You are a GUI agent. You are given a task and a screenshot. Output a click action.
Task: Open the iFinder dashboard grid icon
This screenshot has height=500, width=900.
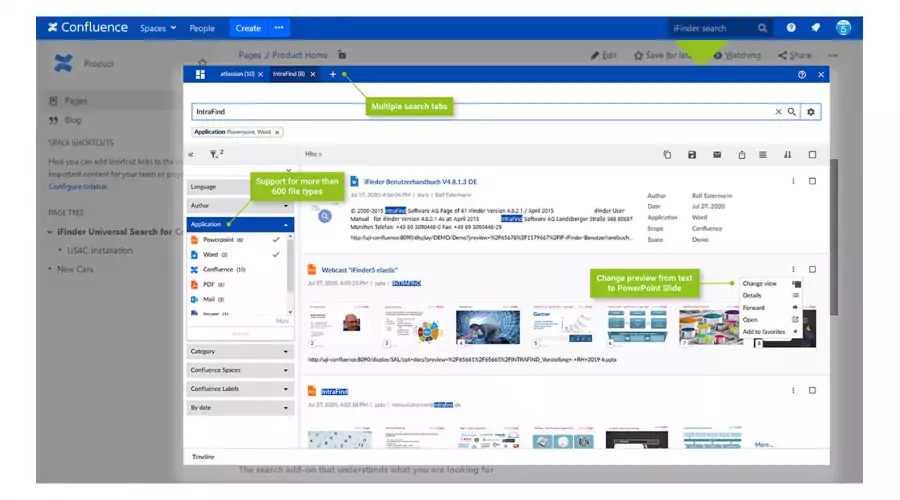(200, 75)
